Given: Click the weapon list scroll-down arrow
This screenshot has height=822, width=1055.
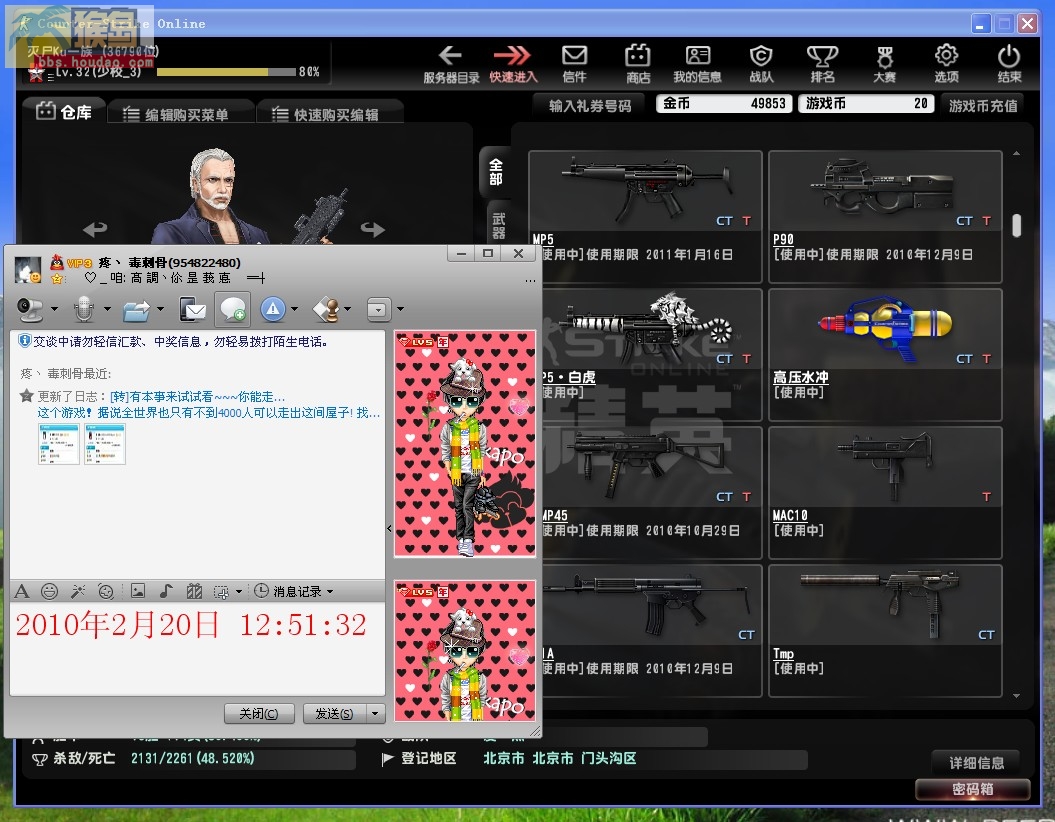Looking at the screenshot, I should [x=1016, y=696].
